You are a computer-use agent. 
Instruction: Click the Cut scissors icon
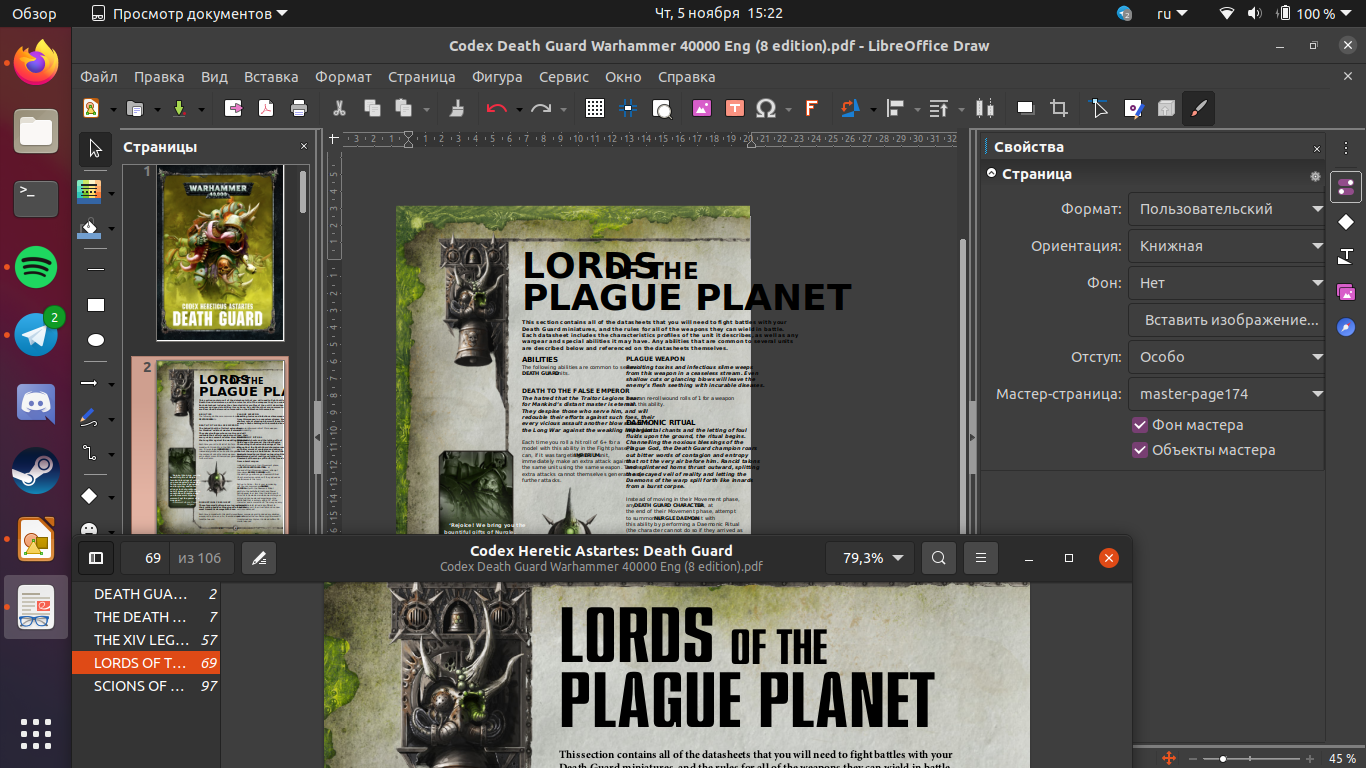(x=339, y=108)
